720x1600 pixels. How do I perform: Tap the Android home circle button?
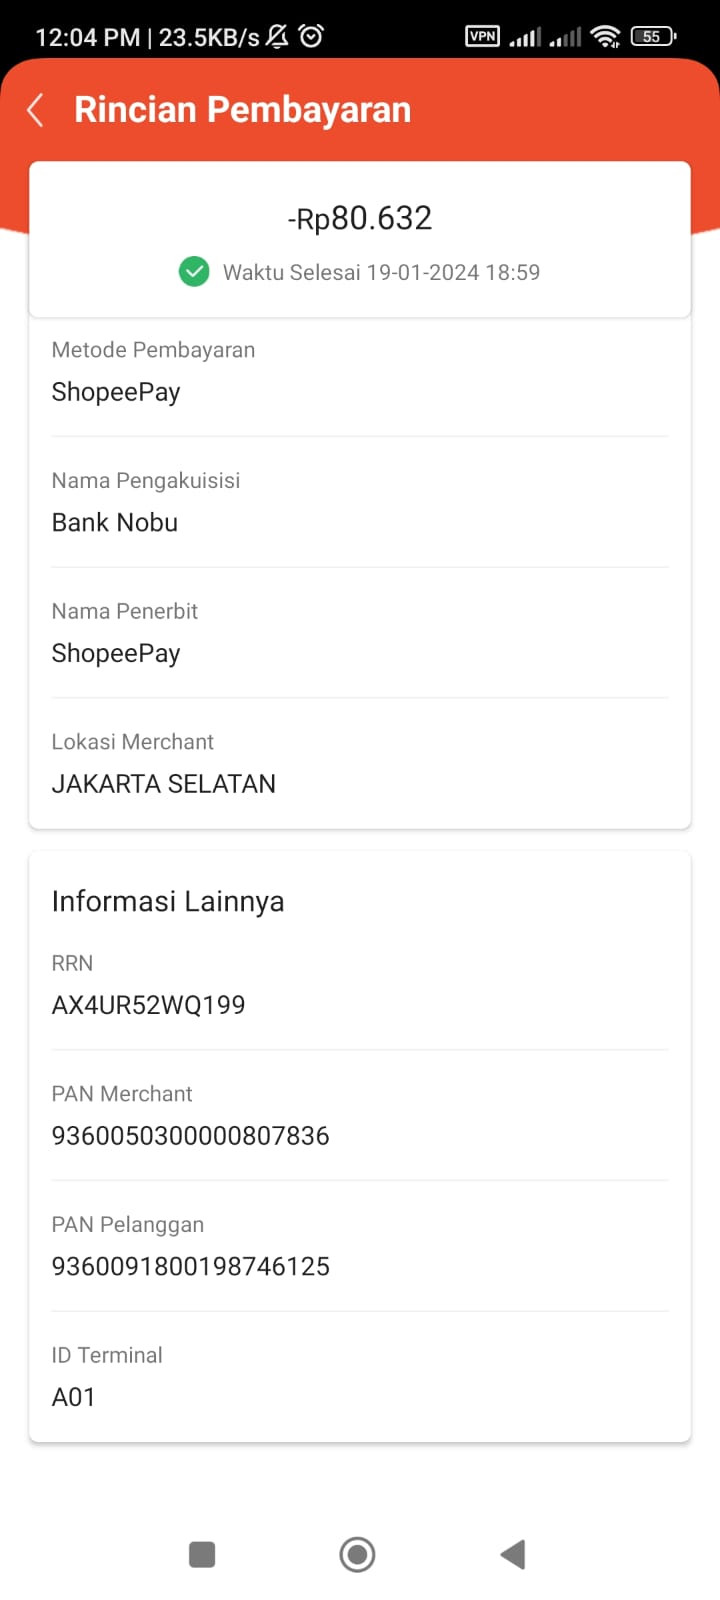(357, 1554)
